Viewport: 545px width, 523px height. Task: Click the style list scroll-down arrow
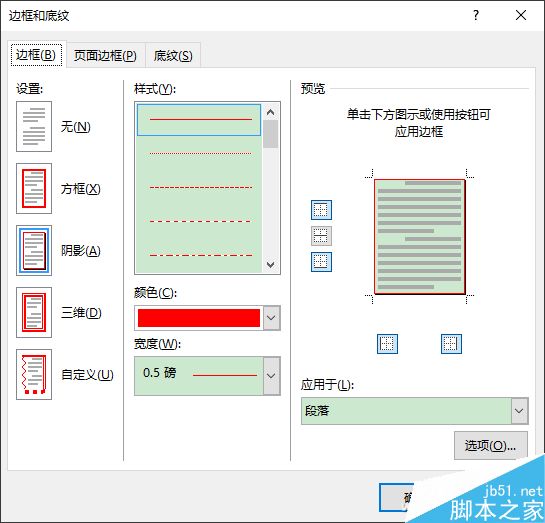pos(270,264)
